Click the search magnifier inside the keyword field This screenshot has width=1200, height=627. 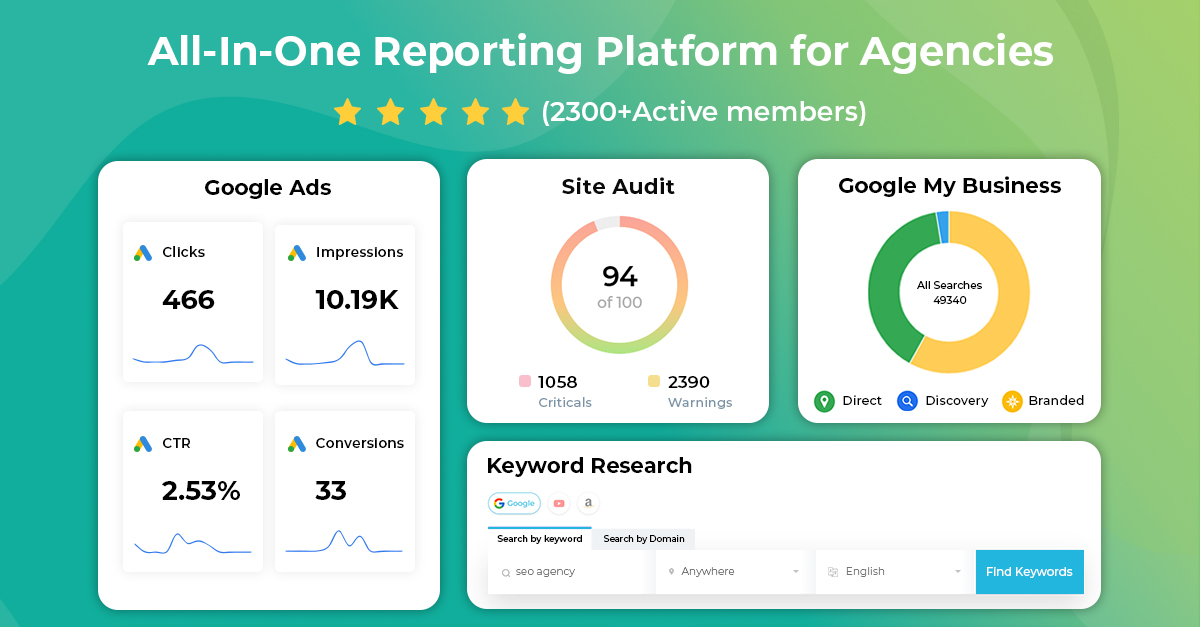pyautogui.click(x=505, y=571)
